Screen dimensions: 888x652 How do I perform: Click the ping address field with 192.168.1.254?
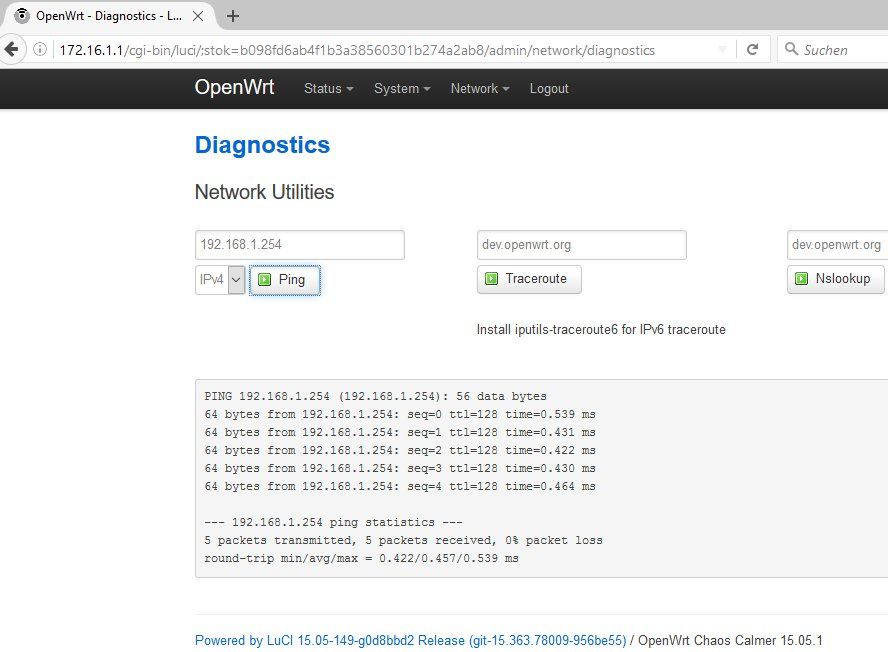click(300, 245)
